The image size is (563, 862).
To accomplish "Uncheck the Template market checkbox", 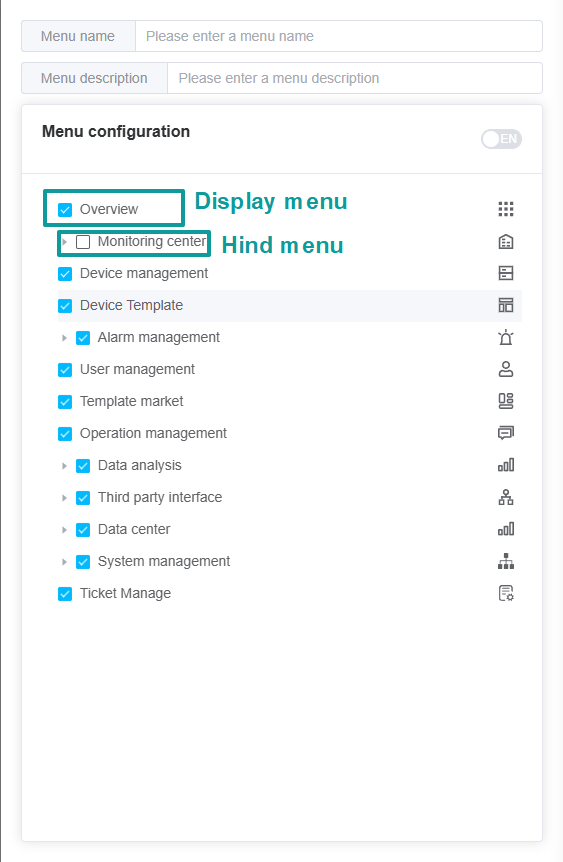I will 65,402.
